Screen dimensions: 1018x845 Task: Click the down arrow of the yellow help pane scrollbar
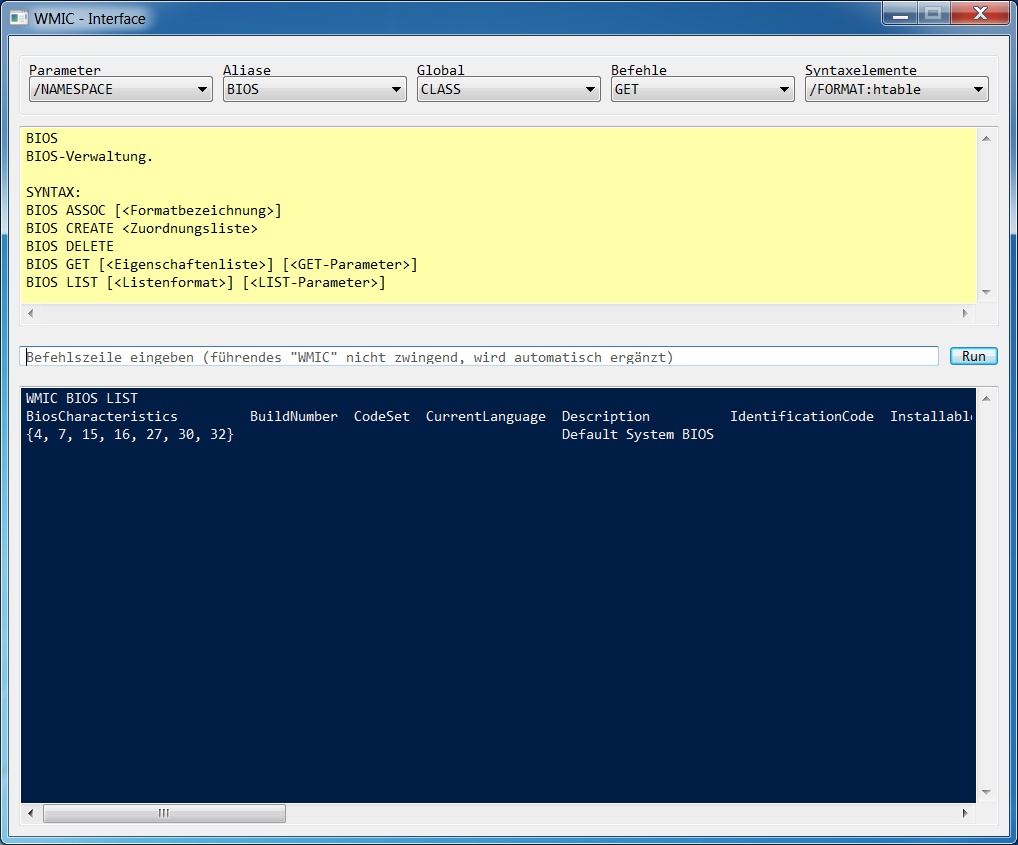(987, 293)
